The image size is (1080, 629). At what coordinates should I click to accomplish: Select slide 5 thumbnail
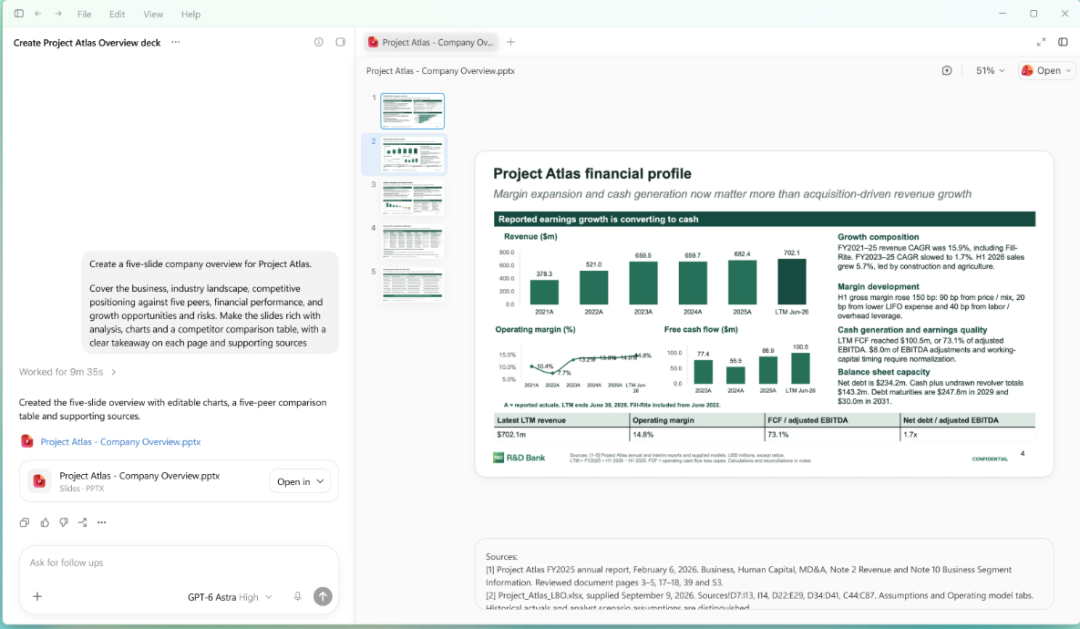click(413, 285)
